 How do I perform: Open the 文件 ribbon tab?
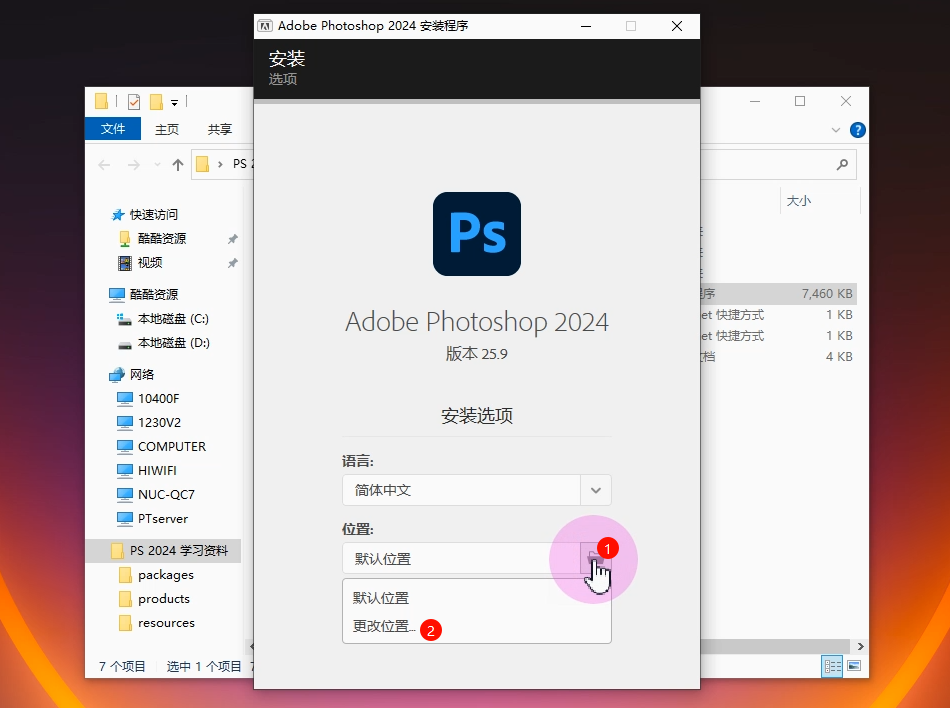[113, 129]
